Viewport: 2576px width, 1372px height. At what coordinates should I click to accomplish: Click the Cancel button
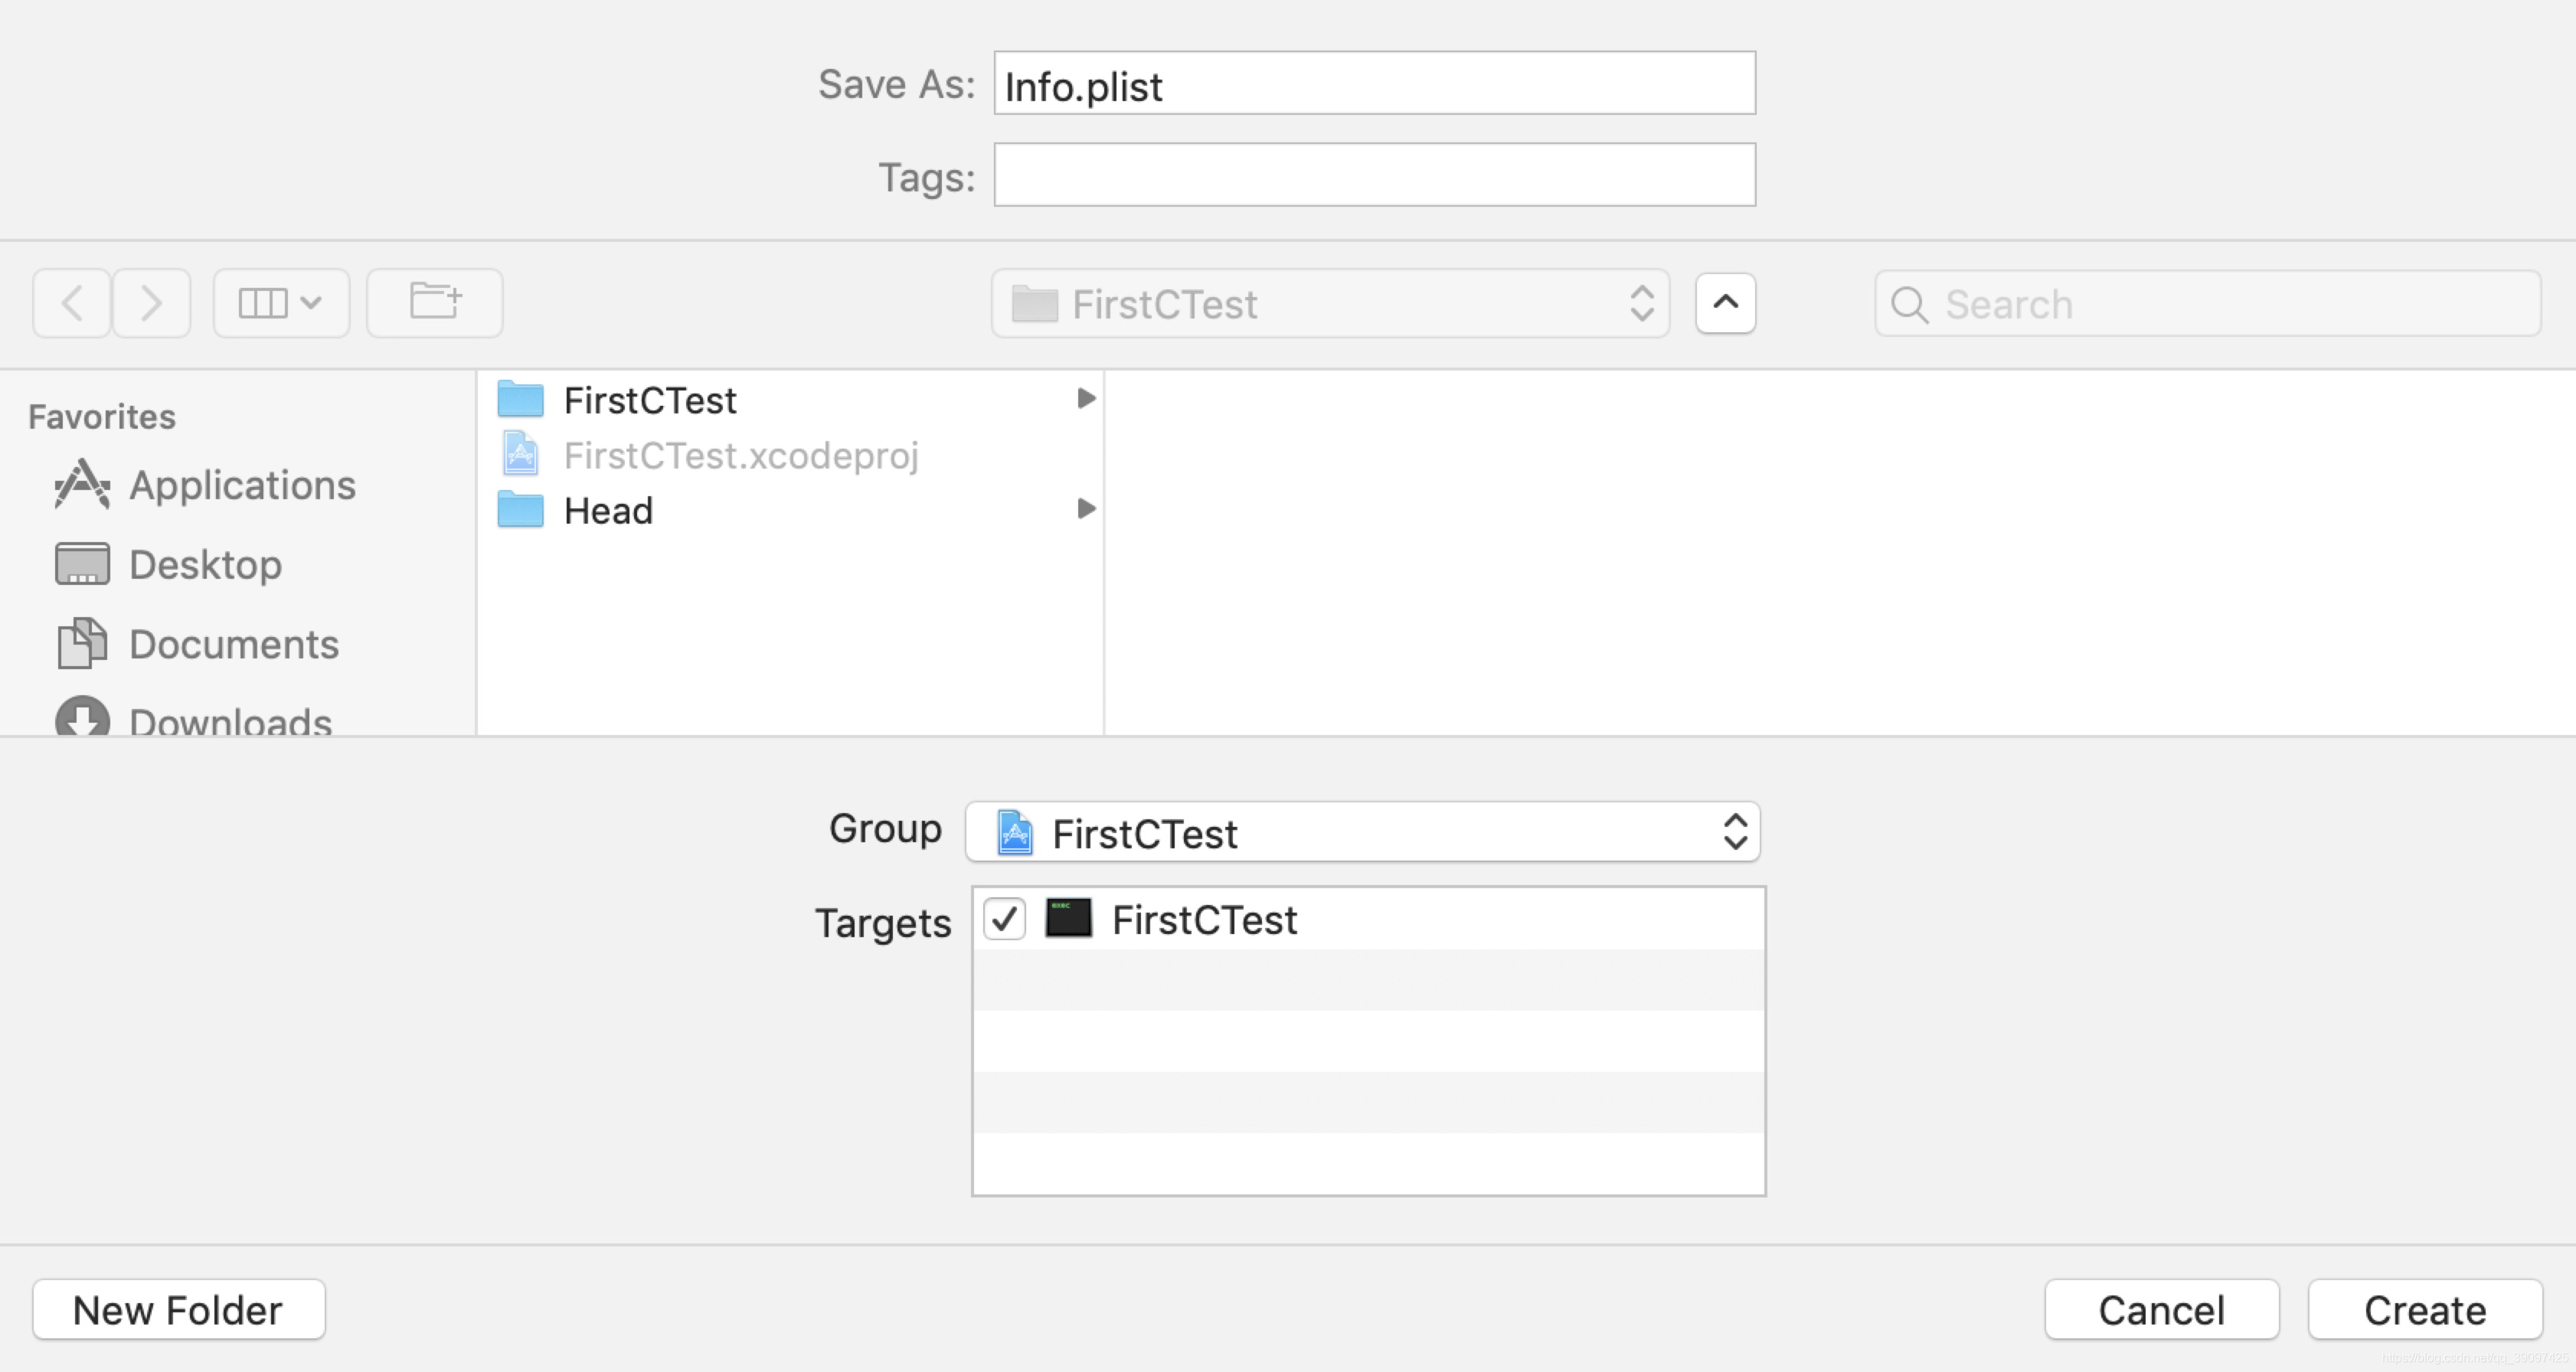click(x=2161, y=1310)
